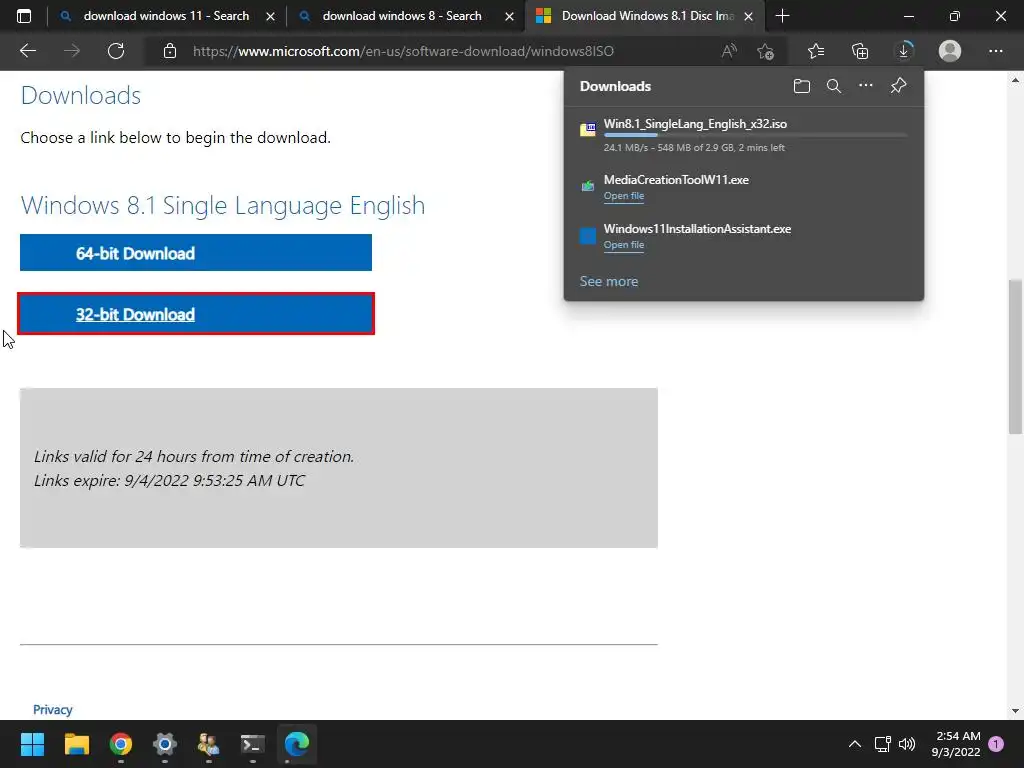The width and height of the screenshot is (1024, 768).
Task: Close the download windows 8 tab
Action: tap(509, 17)
